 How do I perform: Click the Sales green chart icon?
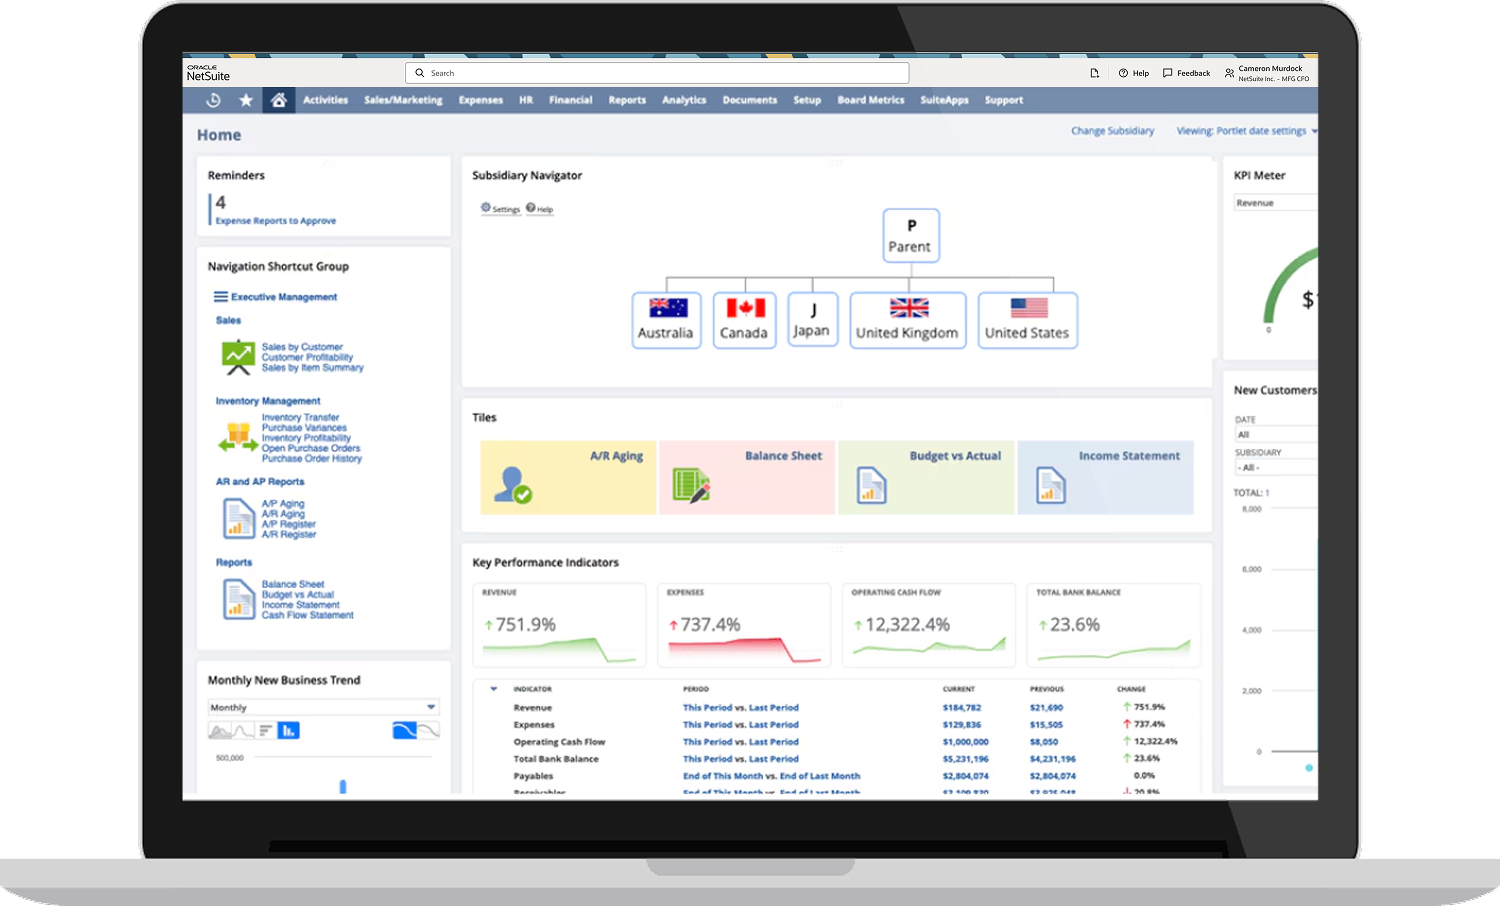click(x=238, y=357)
